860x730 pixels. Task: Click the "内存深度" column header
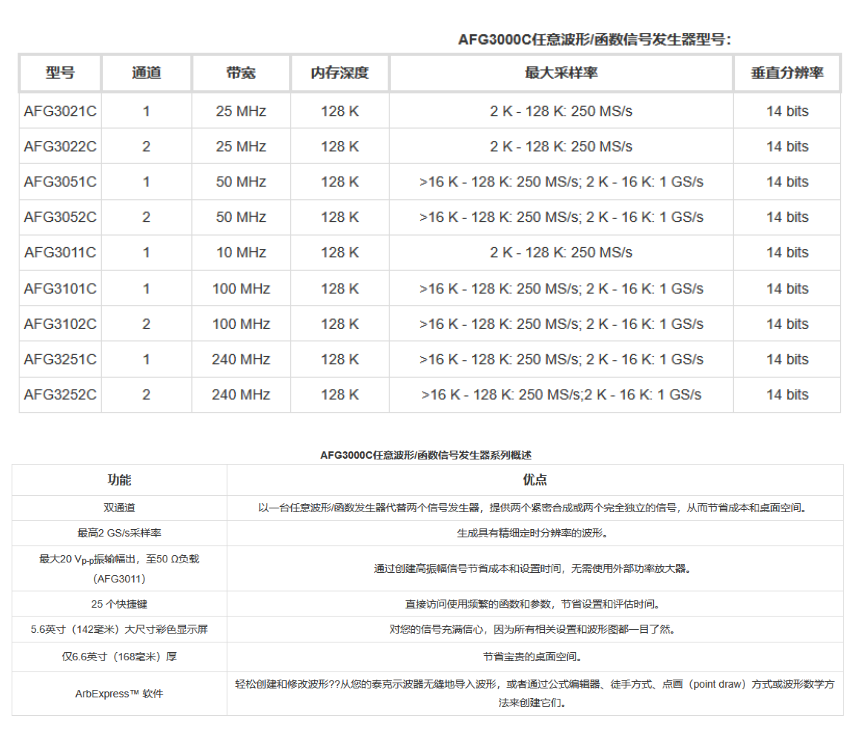[x=340, y=73]
